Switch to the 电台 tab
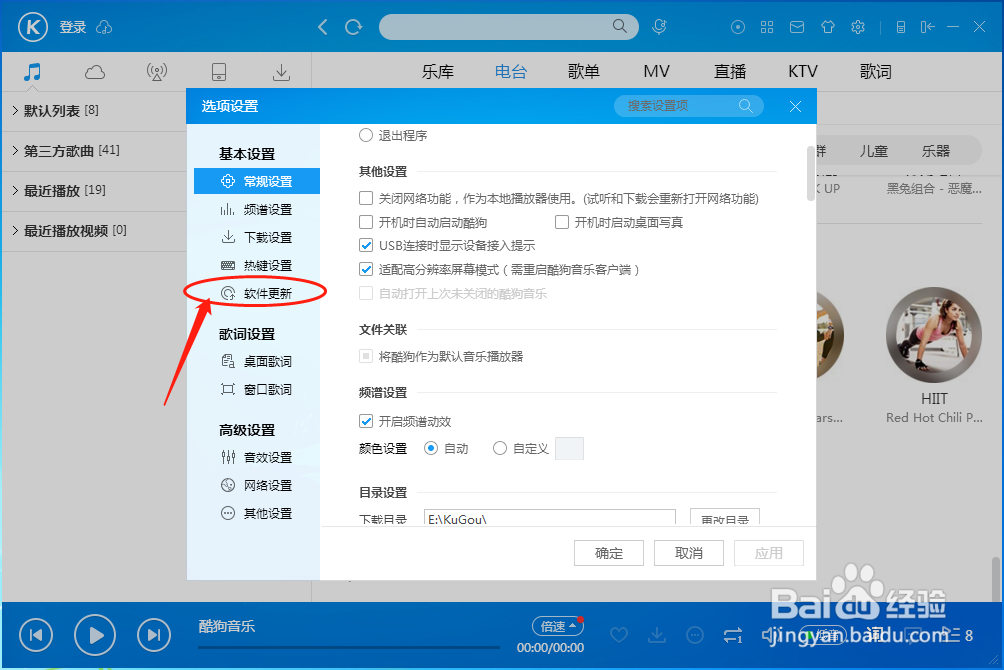 point(511,72)
